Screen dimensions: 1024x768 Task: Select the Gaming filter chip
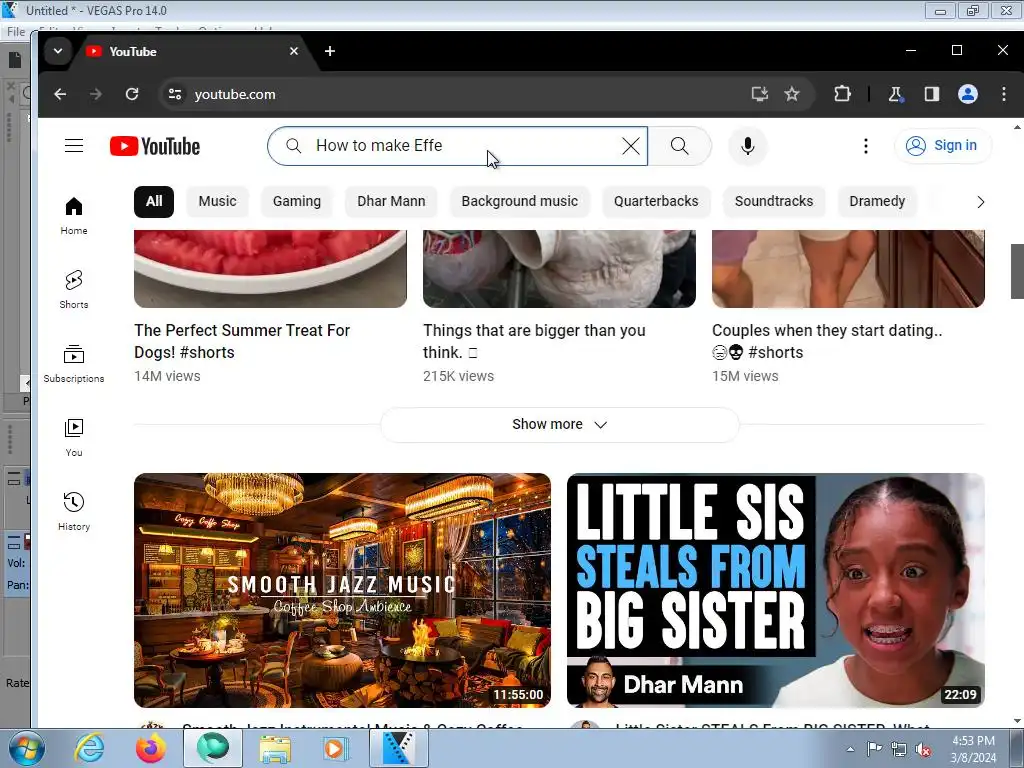[x=296, y=201]
